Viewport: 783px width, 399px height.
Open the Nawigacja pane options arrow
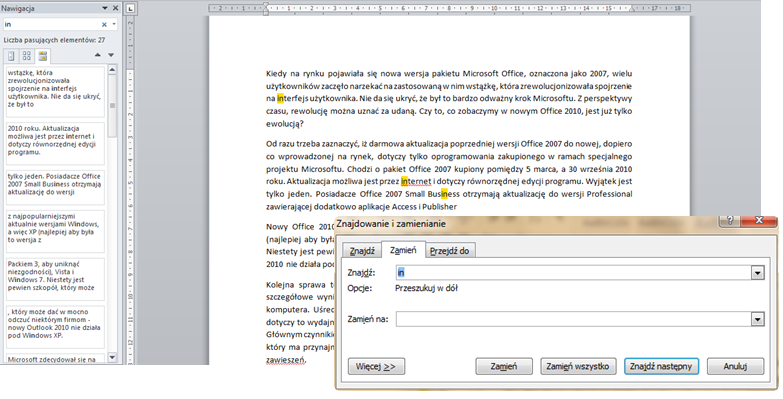105,8
